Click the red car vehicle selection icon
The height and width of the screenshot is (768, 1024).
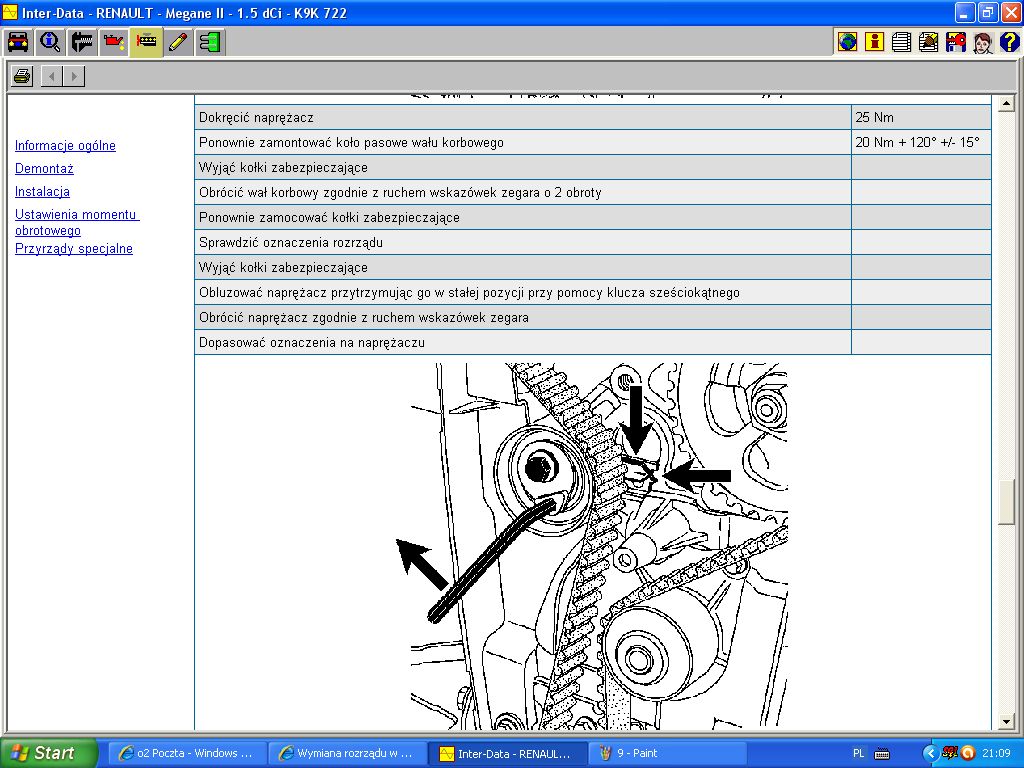(18, 42)
